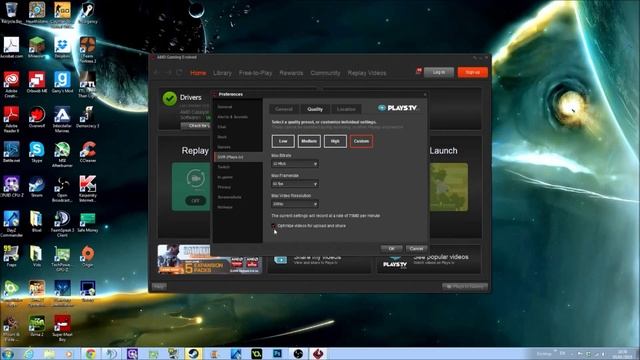Open Team Fortress 2 desktop shortcut

click(x=87, y=49)
